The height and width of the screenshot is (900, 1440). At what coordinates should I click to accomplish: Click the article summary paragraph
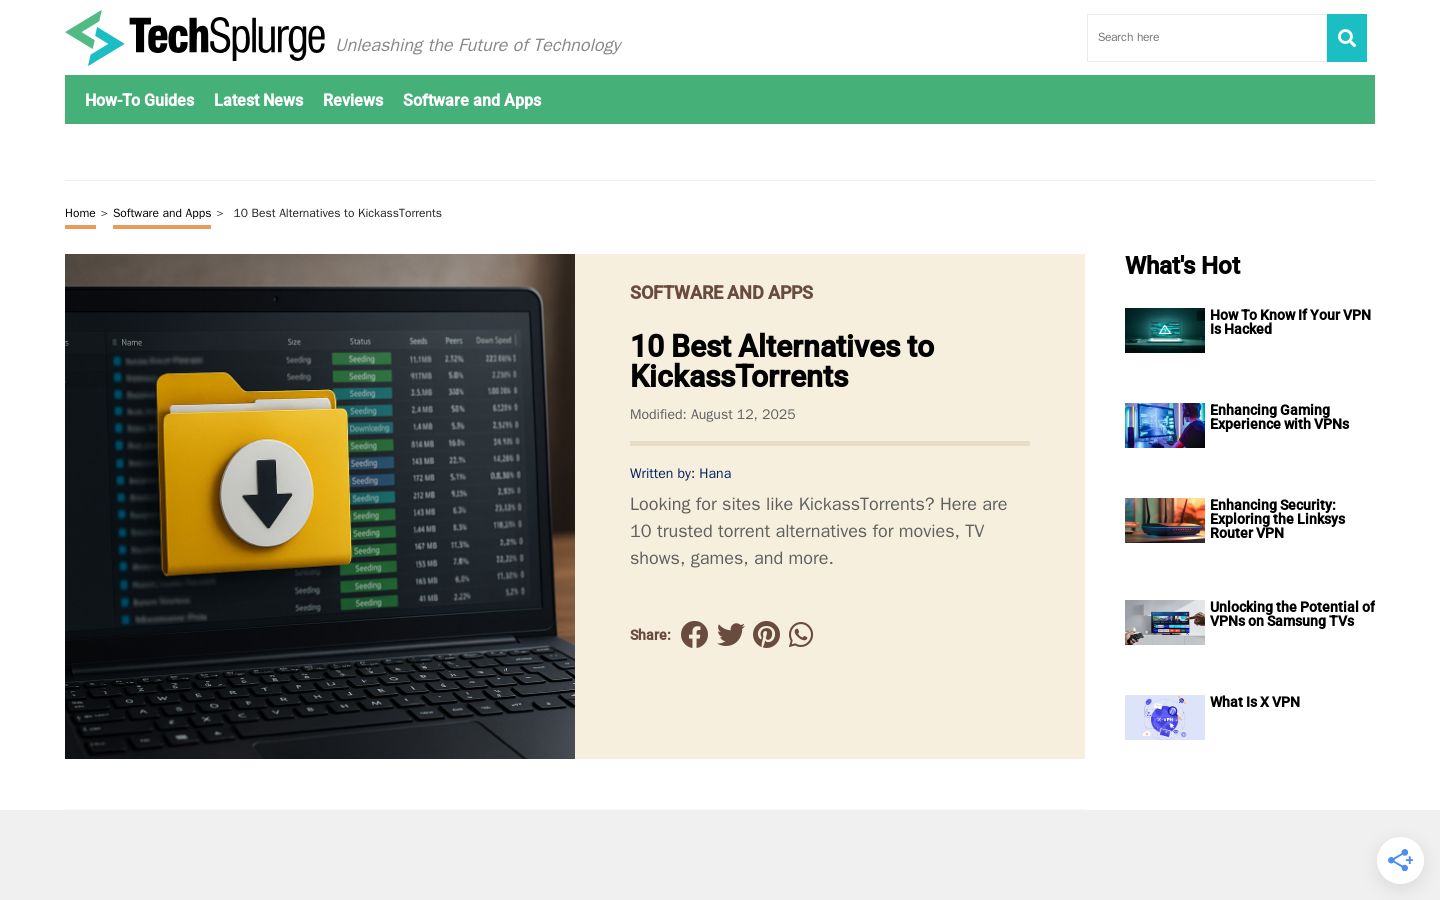click(x=819, y=531)
